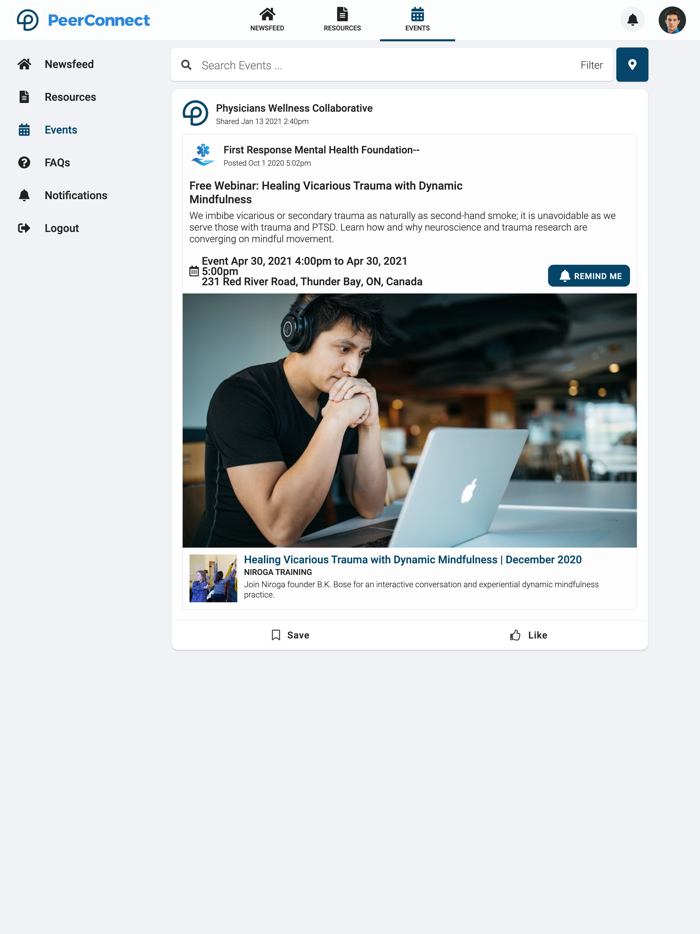
Task: Choose Logout in the sidebar
Action: pyautogui.click(x=62, y=228)
